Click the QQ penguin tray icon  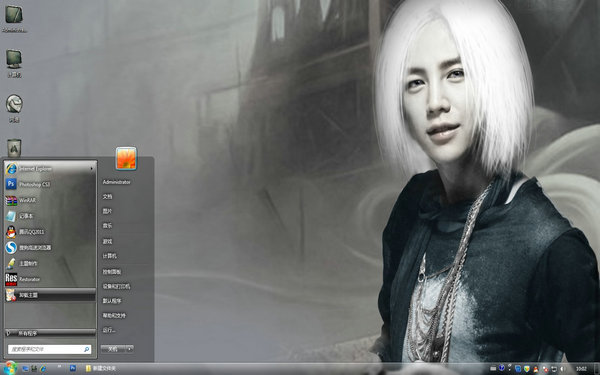click(536, 369)
